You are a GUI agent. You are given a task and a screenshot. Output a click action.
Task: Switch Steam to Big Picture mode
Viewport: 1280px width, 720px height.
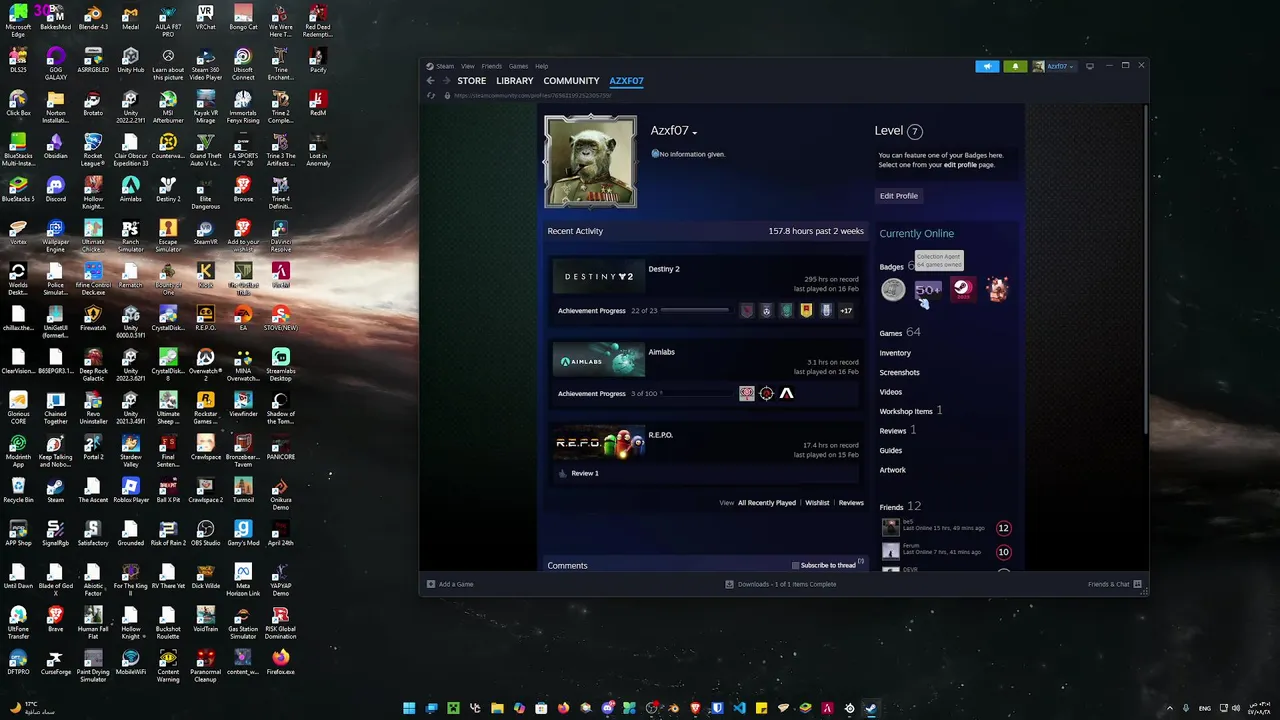[x=1090, y=66]
